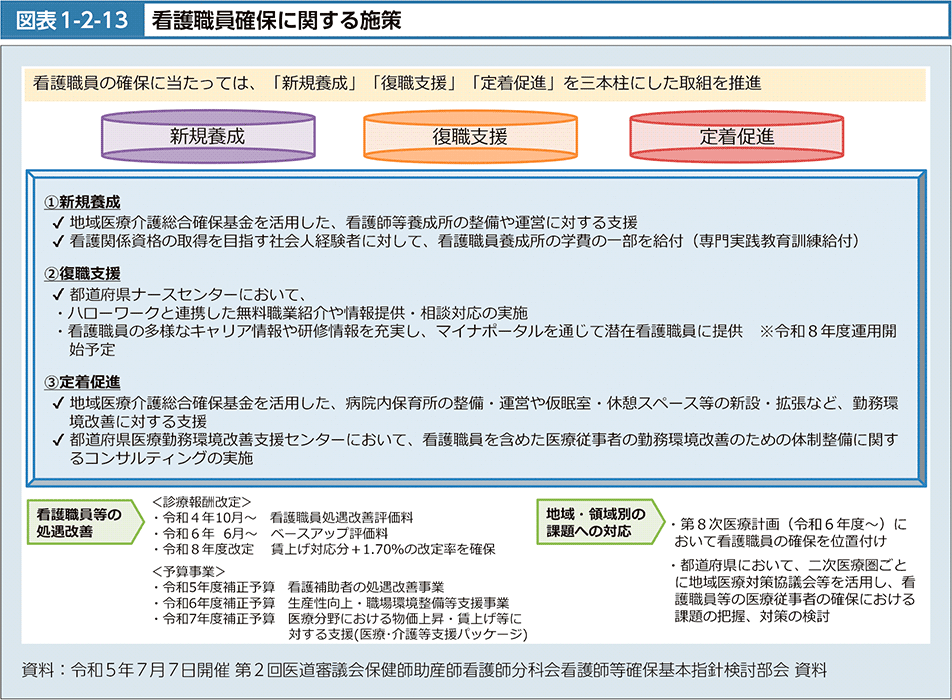
Task: Click the line about 病院内保育所の整備・運営
Action: click(x=484, y=412)
